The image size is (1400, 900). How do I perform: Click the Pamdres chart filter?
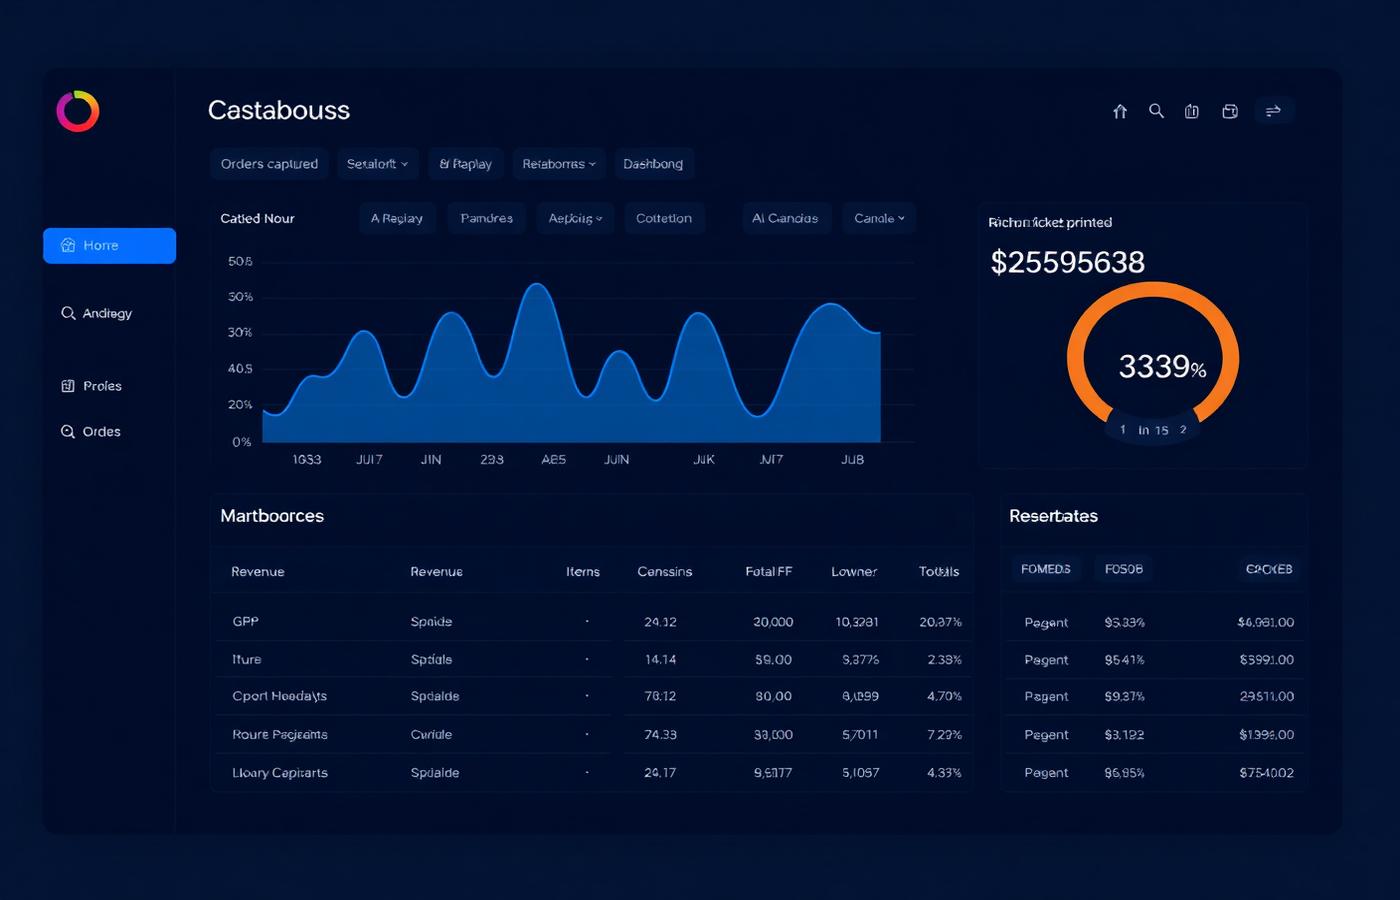pyautogui.click(x=486, y=218)
